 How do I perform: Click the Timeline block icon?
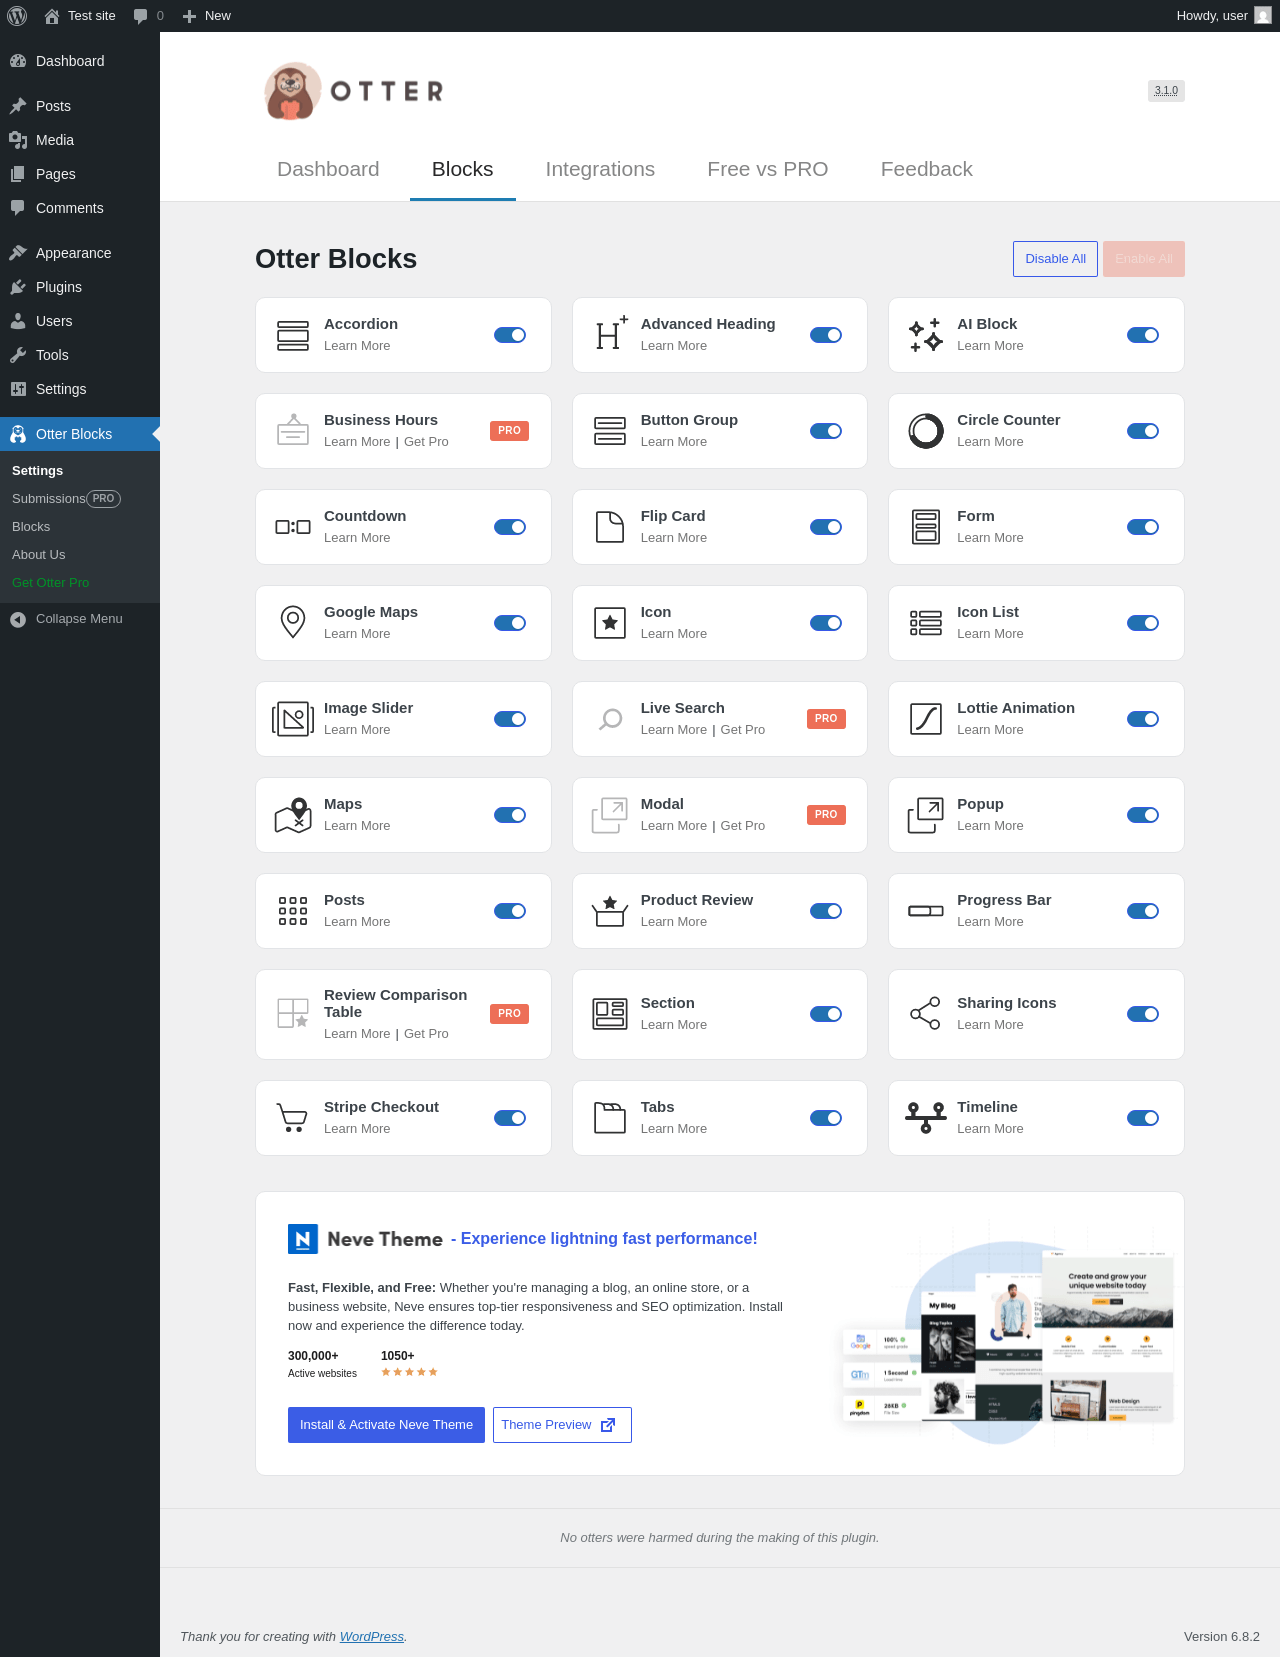pos(926,1118)
